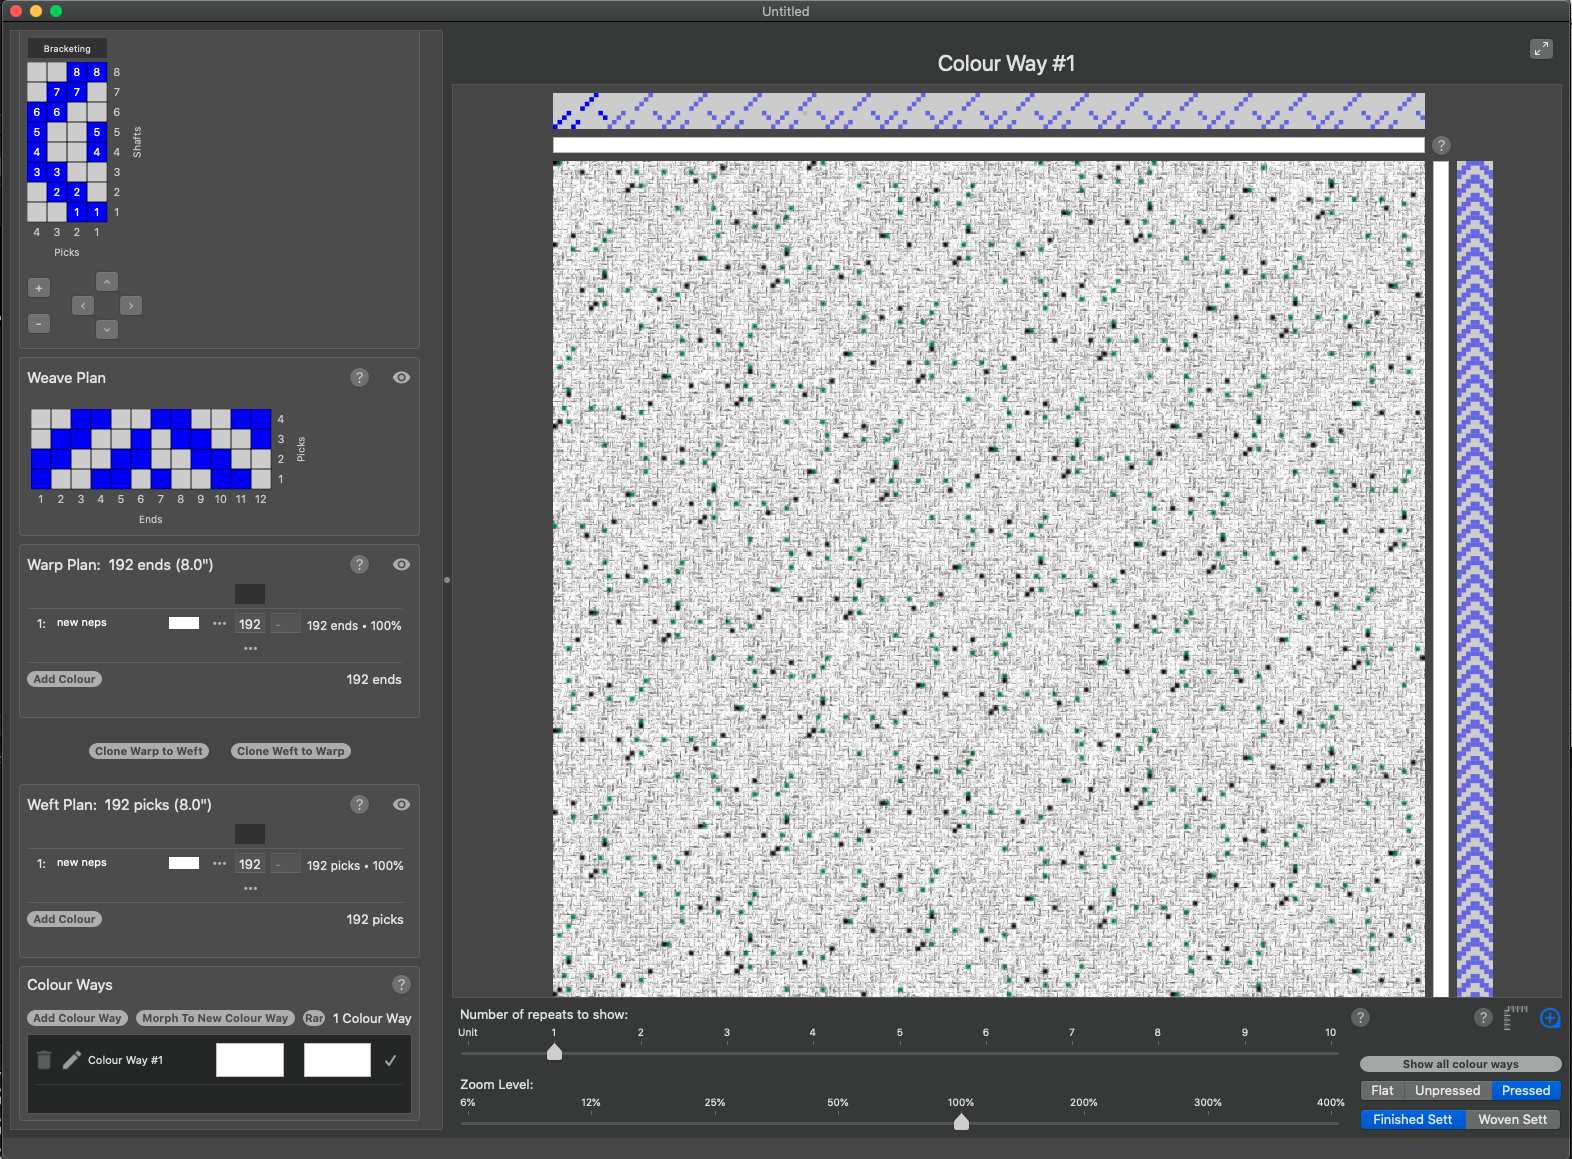Image resolution: width=1572 pixels, height=1159 pixels.
Task: Shift the bracketing pattern left
Action: click(83, 305)
